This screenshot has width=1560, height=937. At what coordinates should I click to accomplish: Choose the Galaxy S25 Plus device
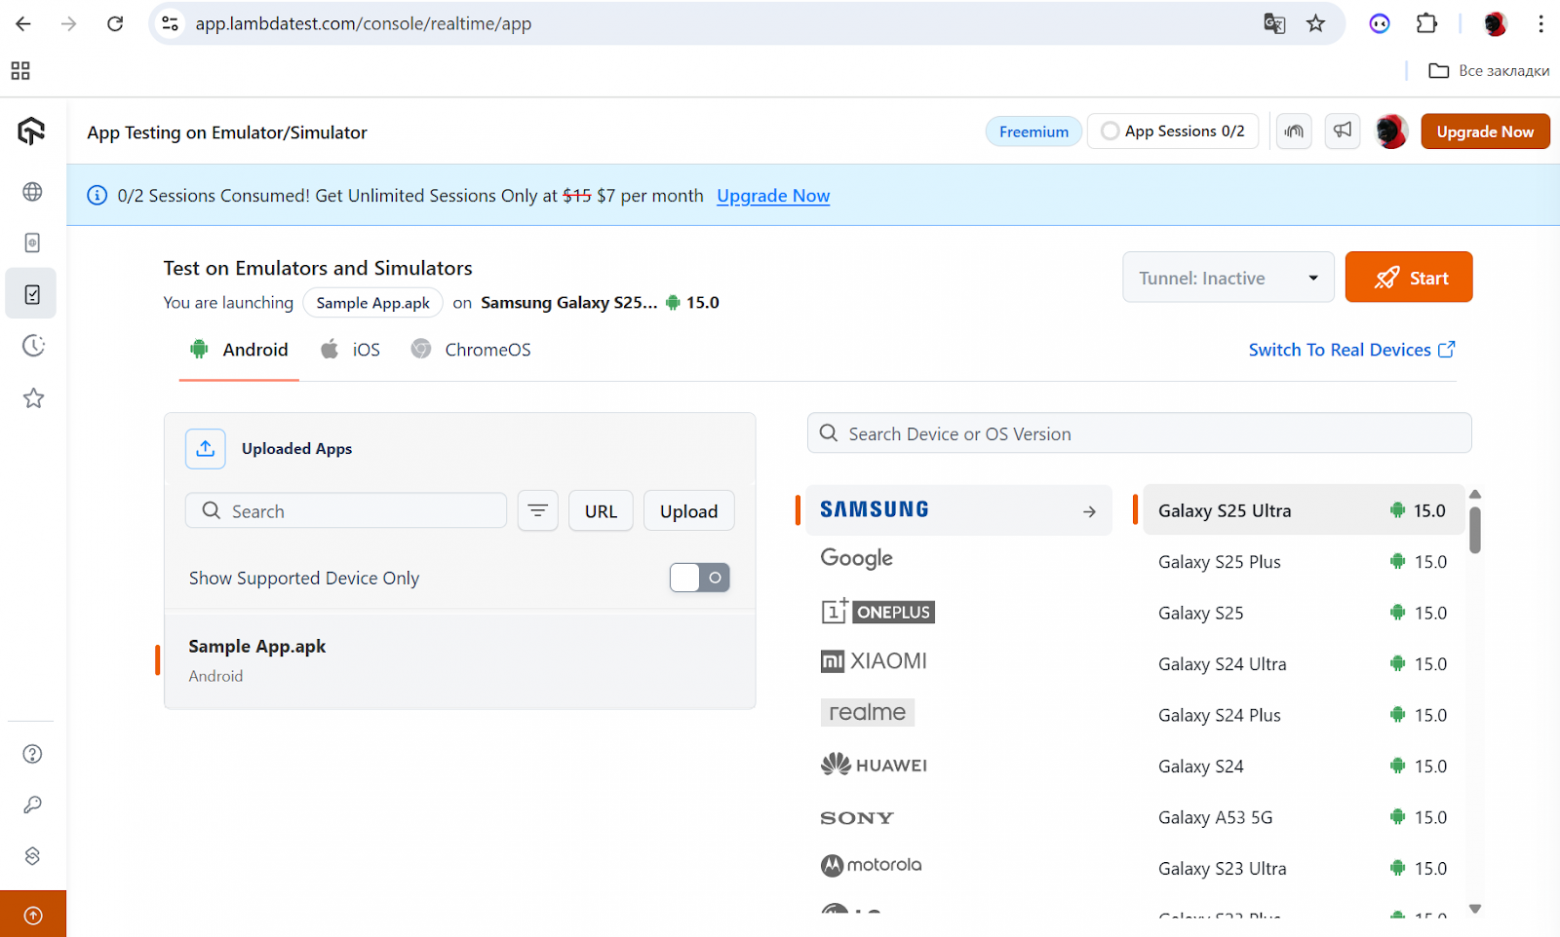click(1304, 562)
